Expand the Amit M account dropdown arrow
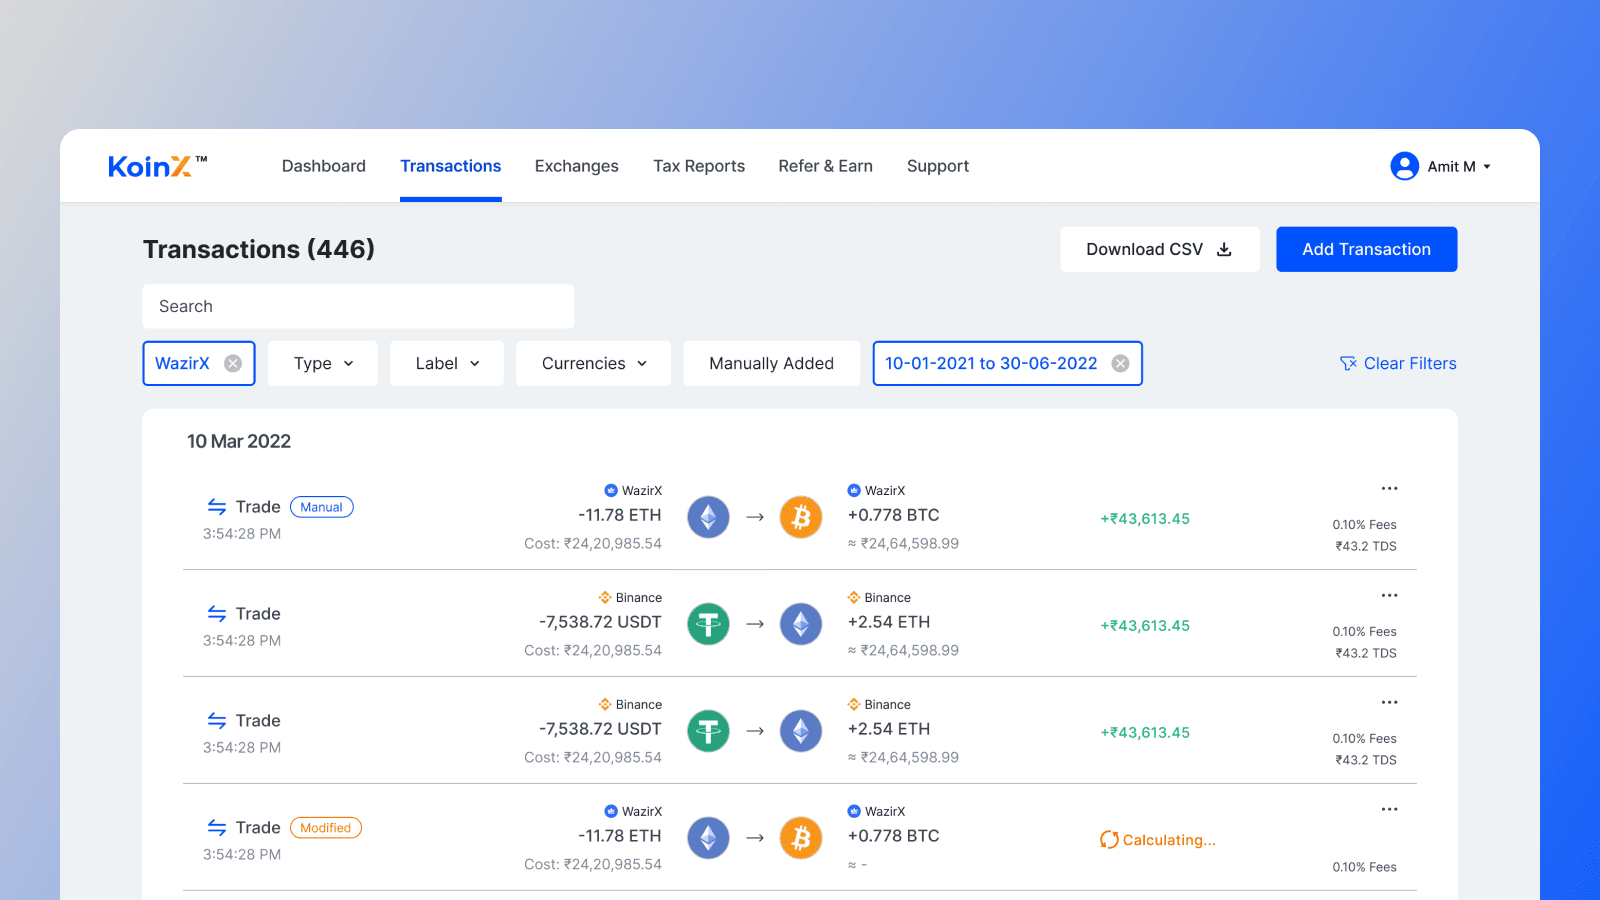 pos(1487,167)
